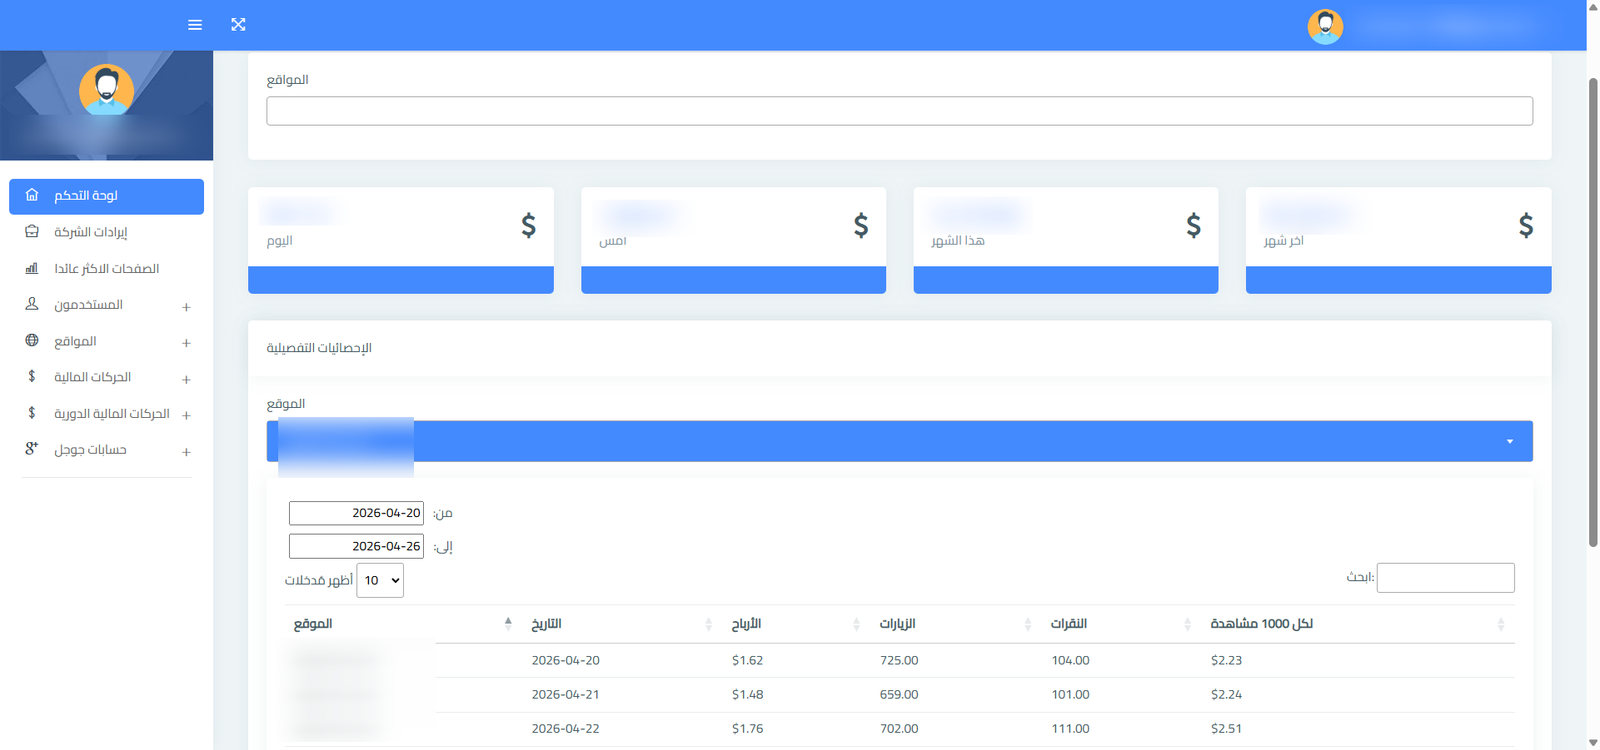This screenshot has width=1600, height=750.
Task: Open the blue الموقع site dropdown
Action: click(x=898, y=441)
